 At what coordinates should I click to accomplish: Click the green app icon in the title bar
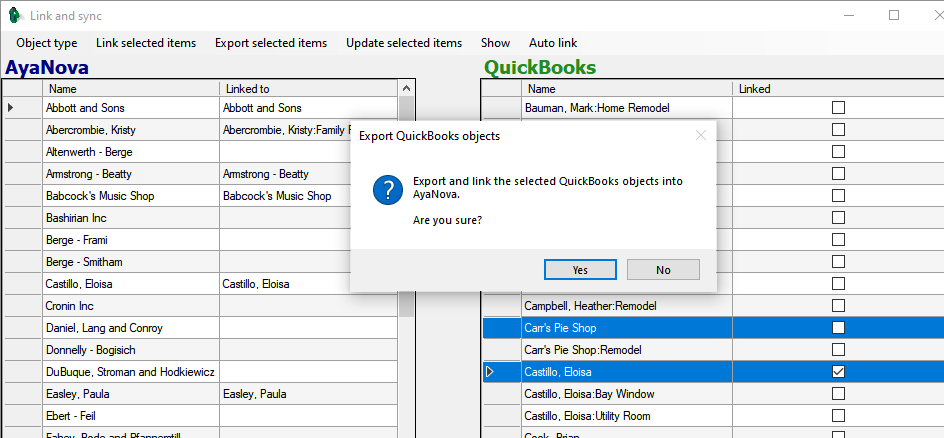[15, 16]
